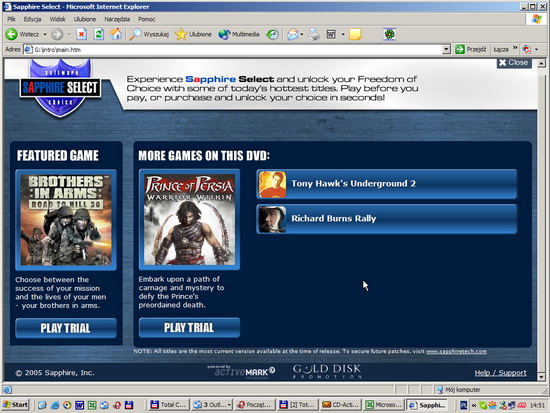Click the yellow Discuss note icon
This screenshot has width=550, height=413.
point(355,34)
